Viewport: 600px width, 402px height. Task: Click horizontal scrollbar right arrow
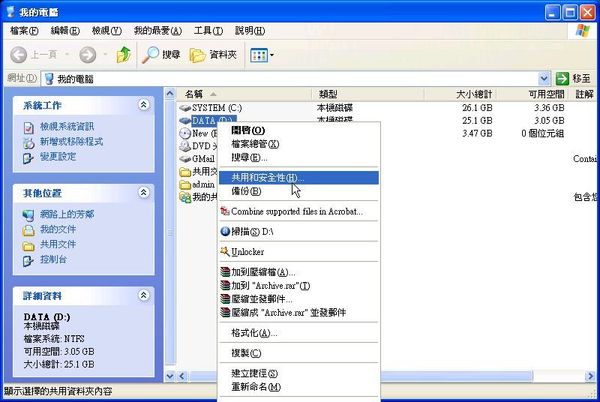tap(590, 376)
